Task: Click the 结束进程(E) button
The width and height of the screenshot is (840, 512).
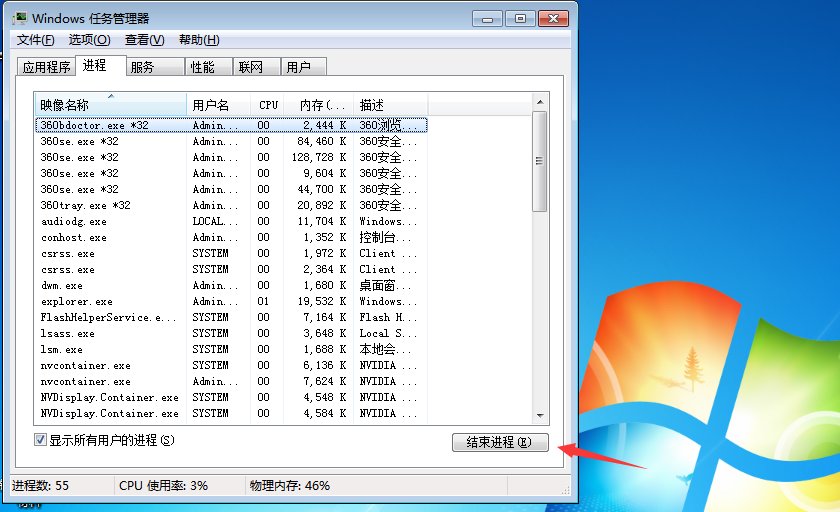Action: click(500, 442)
